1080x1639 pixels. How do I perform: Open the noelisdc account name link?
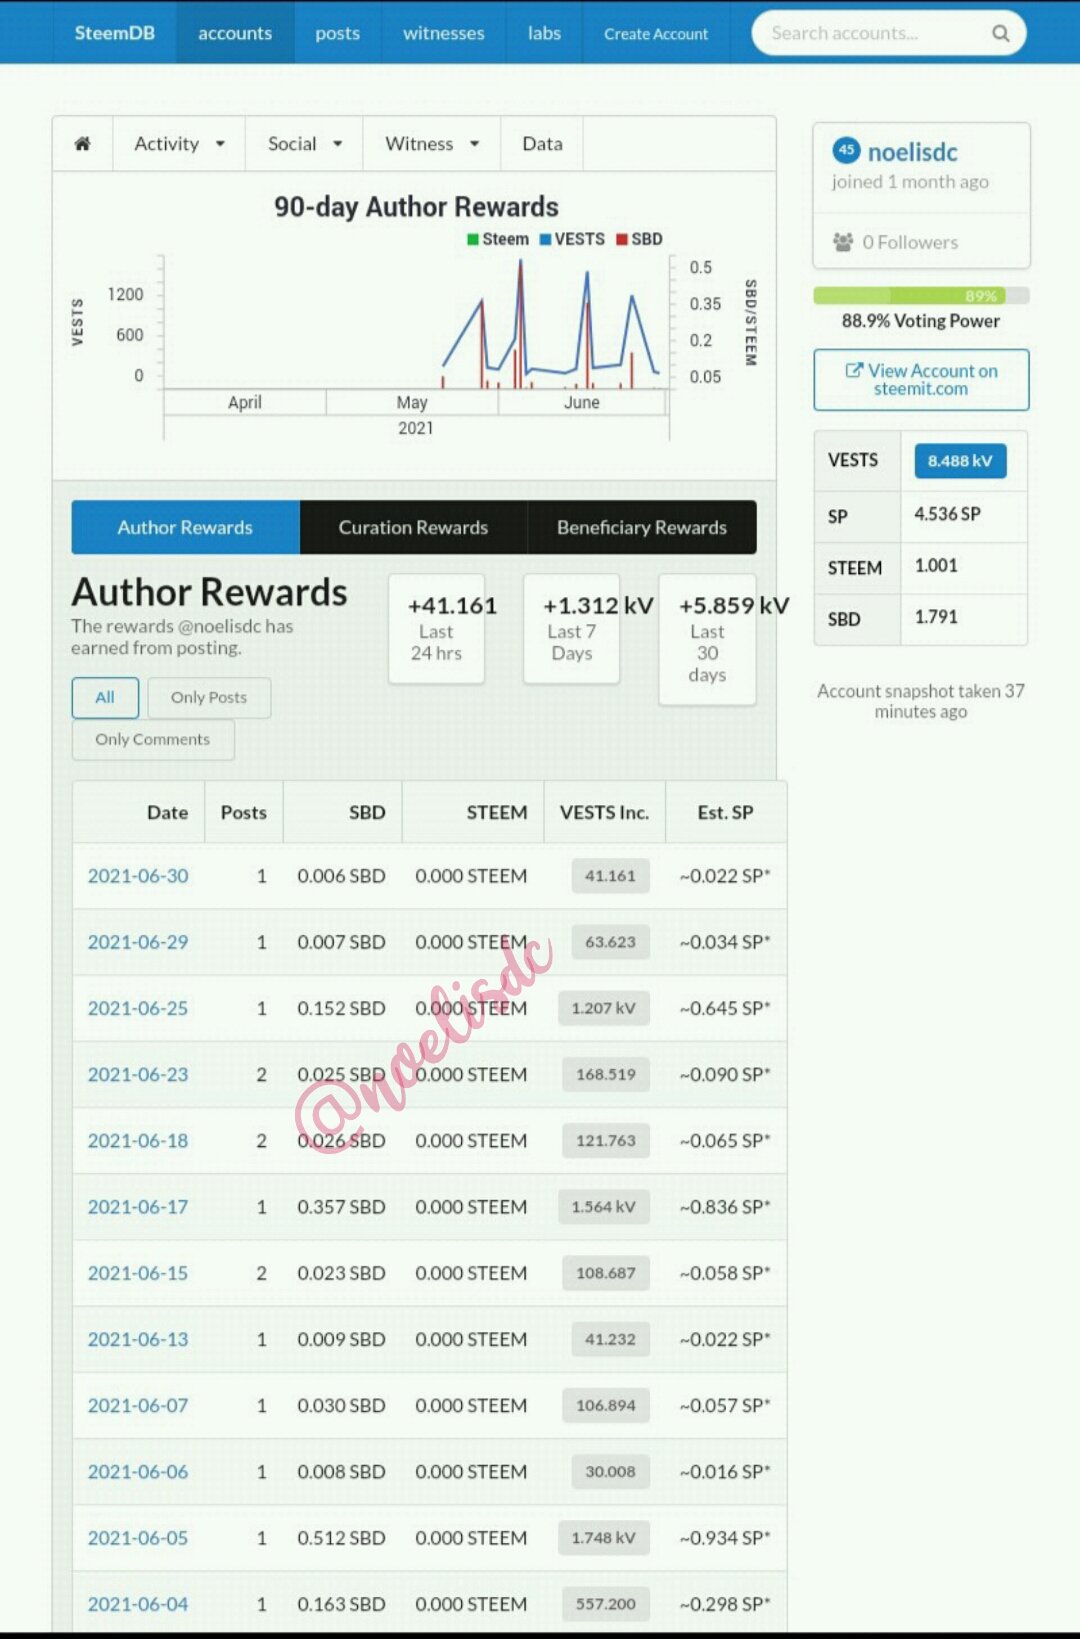[912, 152]
